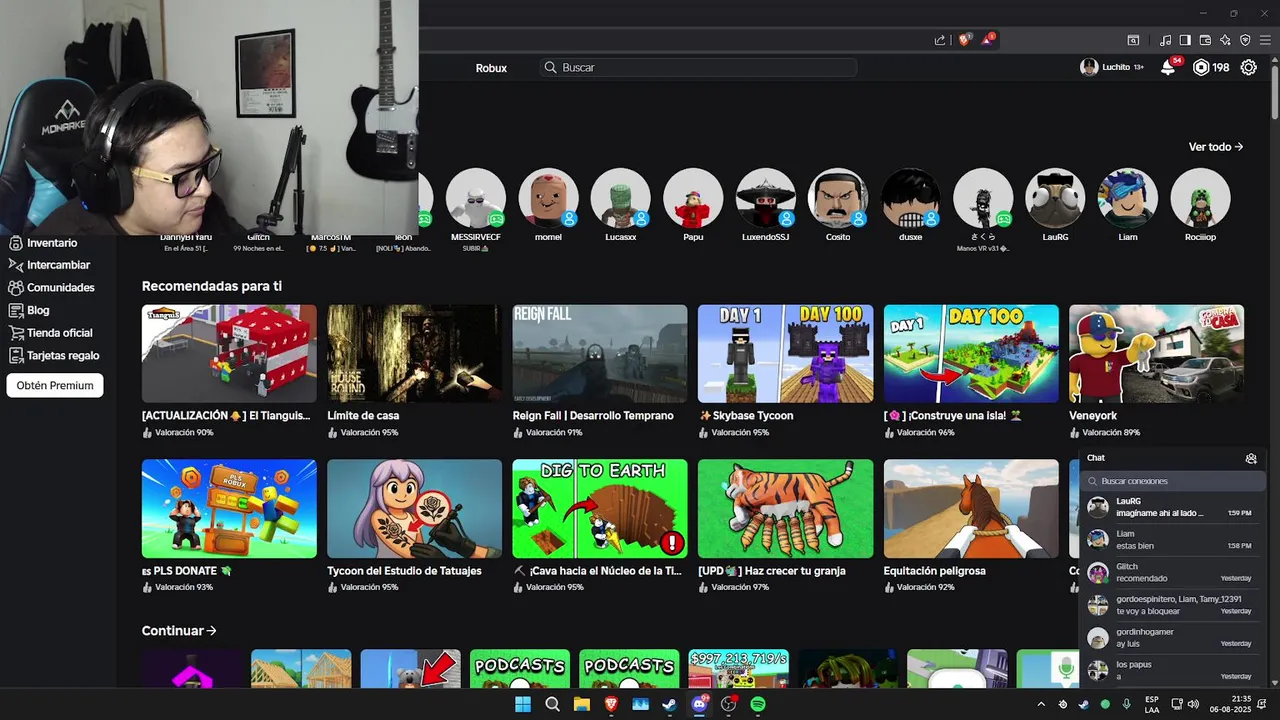
Task: Open LuxendoSSJ friend avatar
Action: [x=766, y=197]
